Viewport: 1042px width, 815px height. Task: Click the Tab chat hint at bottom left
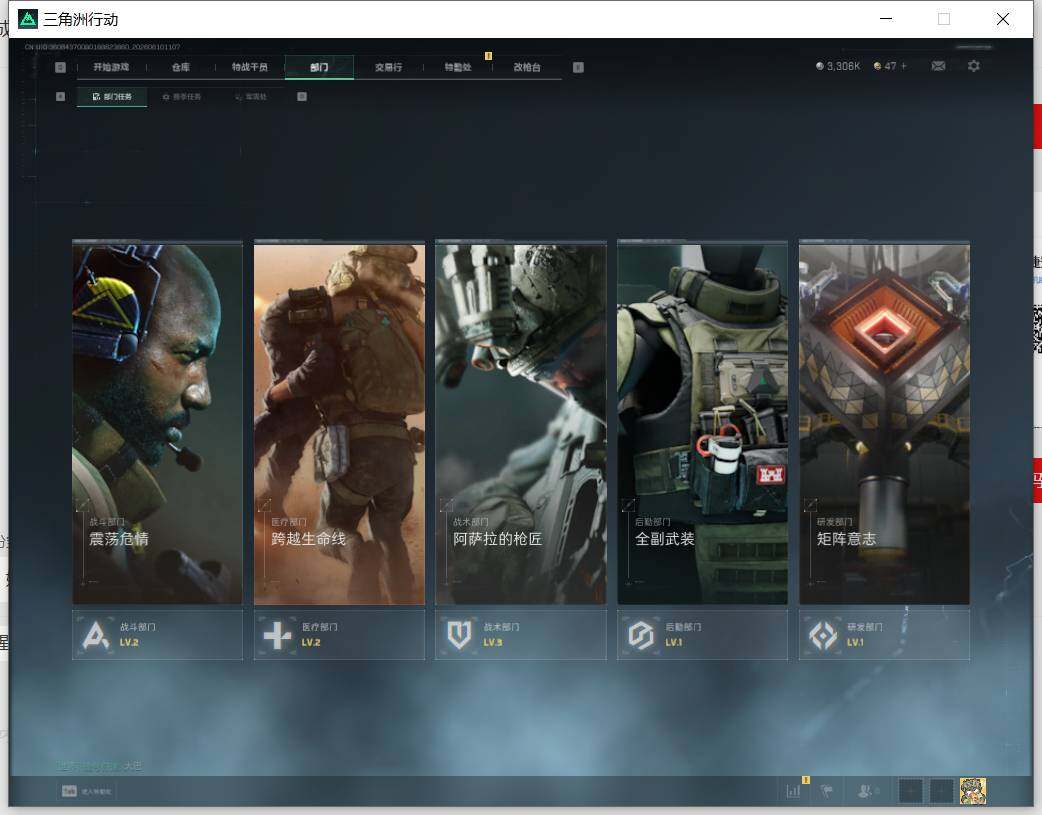86,791
